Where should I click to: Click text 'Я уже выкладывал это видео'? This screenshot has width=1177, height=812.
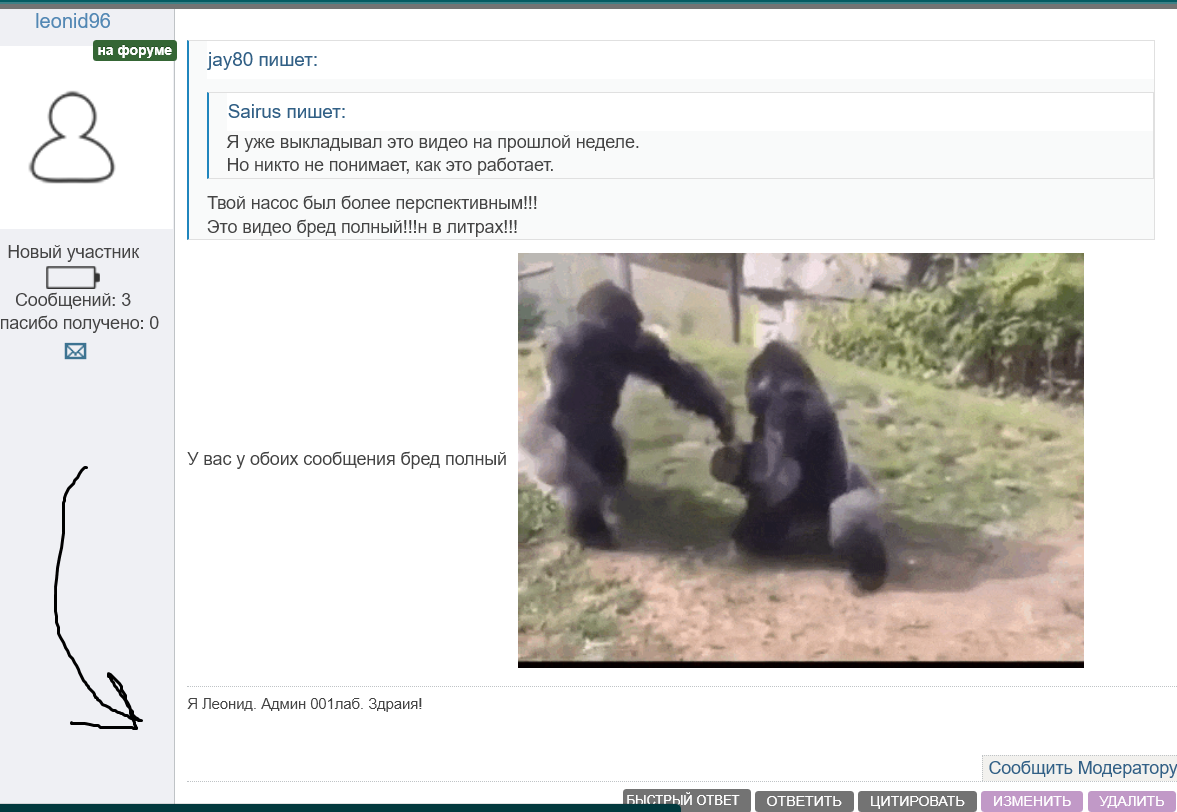point(348,142)
